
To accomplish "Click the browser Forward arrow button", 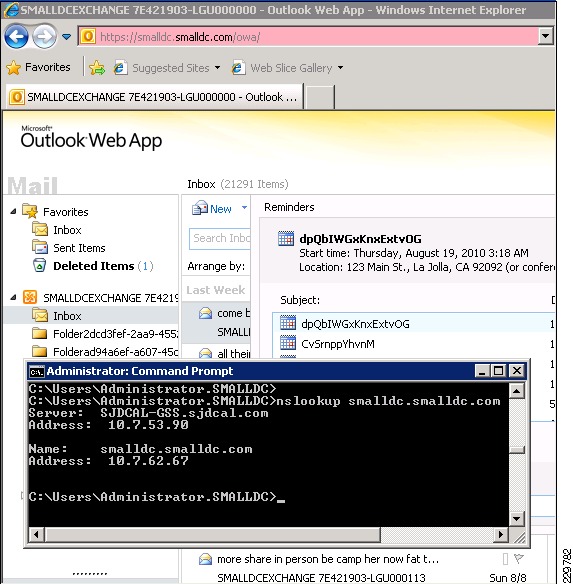I will [x=45, y=36].
